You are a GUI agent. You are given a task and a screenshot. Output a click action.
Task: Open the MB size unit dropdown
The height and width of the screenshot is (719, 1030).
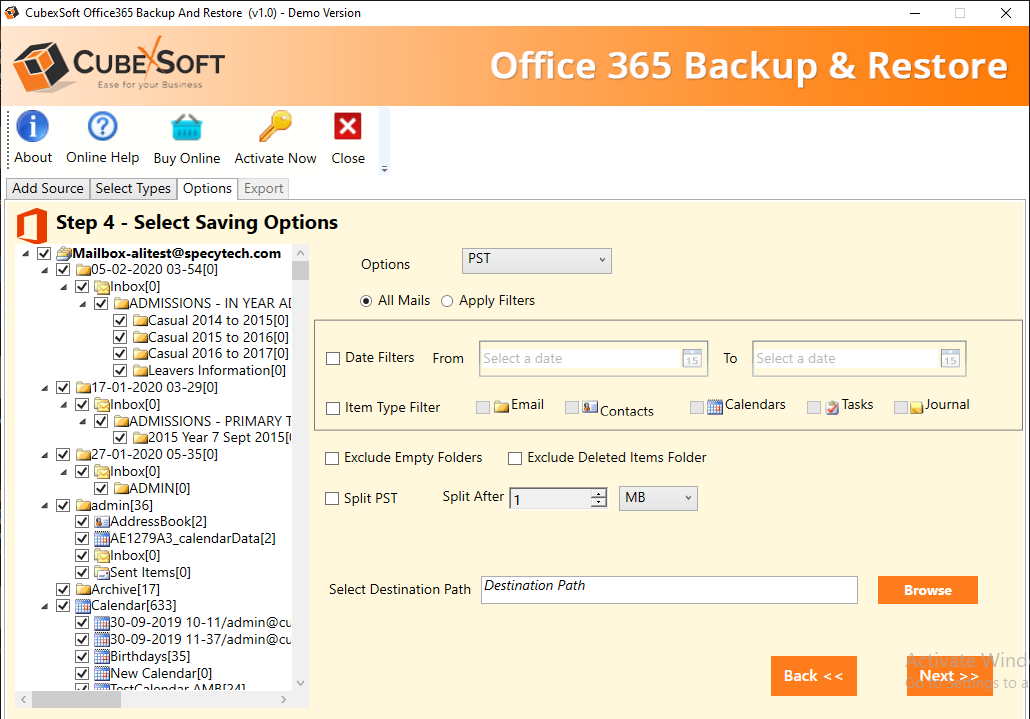point(658,498)
